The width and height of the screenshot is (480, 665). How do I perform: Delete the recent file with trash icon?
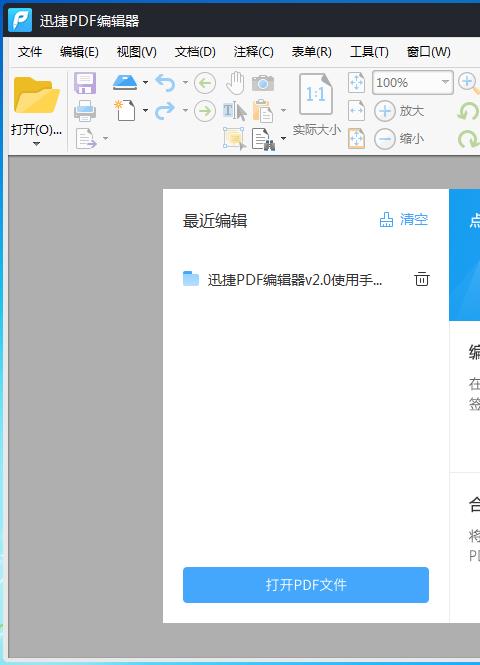click(x=421, y=279)
